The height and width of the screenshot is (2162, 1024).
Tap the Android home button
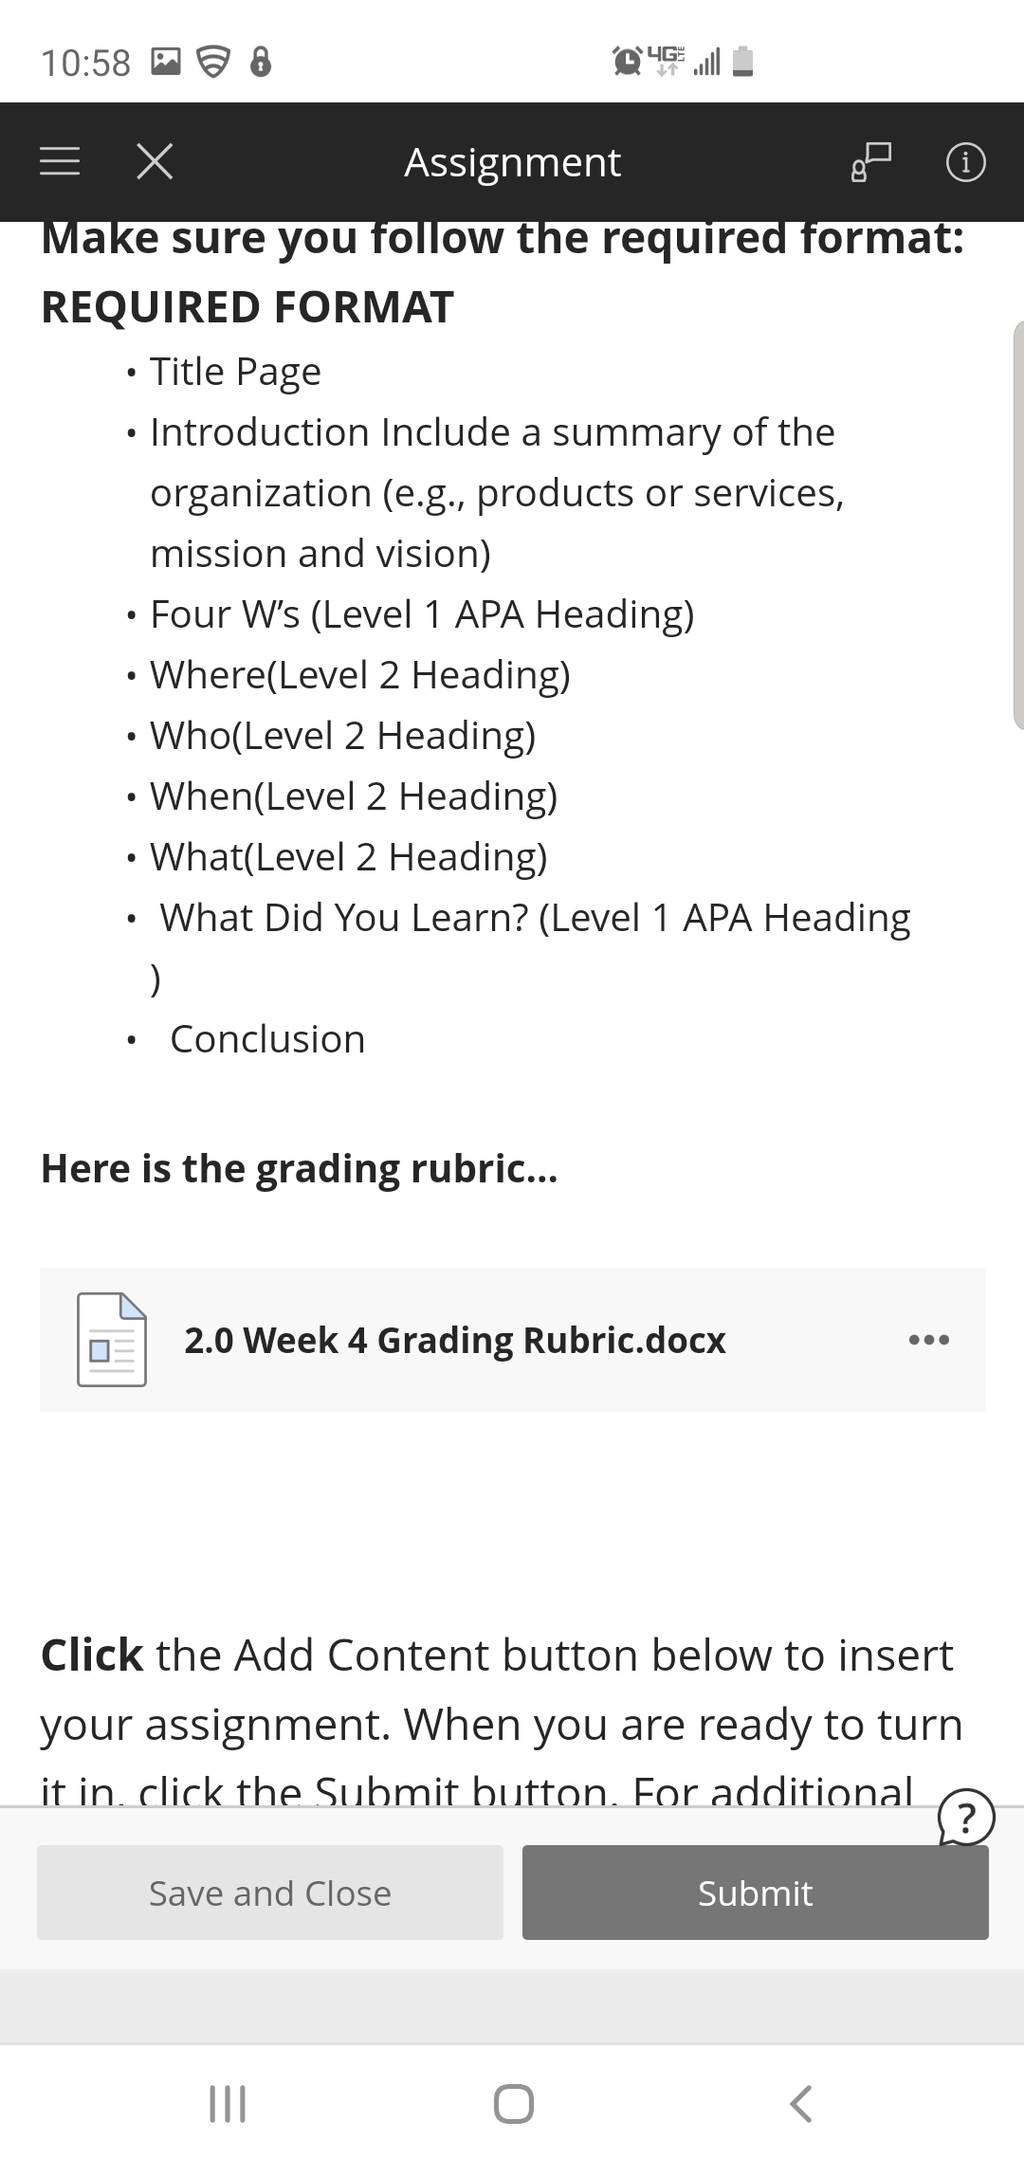pyautogui.click(x=513, y=2103)
